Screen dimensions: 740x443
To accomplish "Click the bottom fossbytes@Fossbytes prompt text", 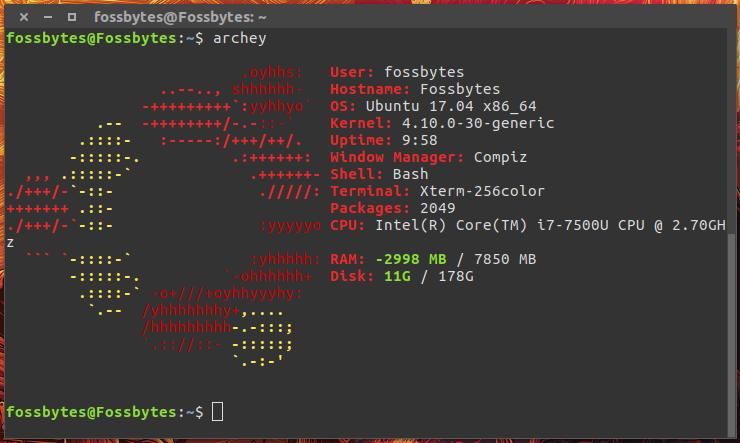I will (x=95, y=412).
